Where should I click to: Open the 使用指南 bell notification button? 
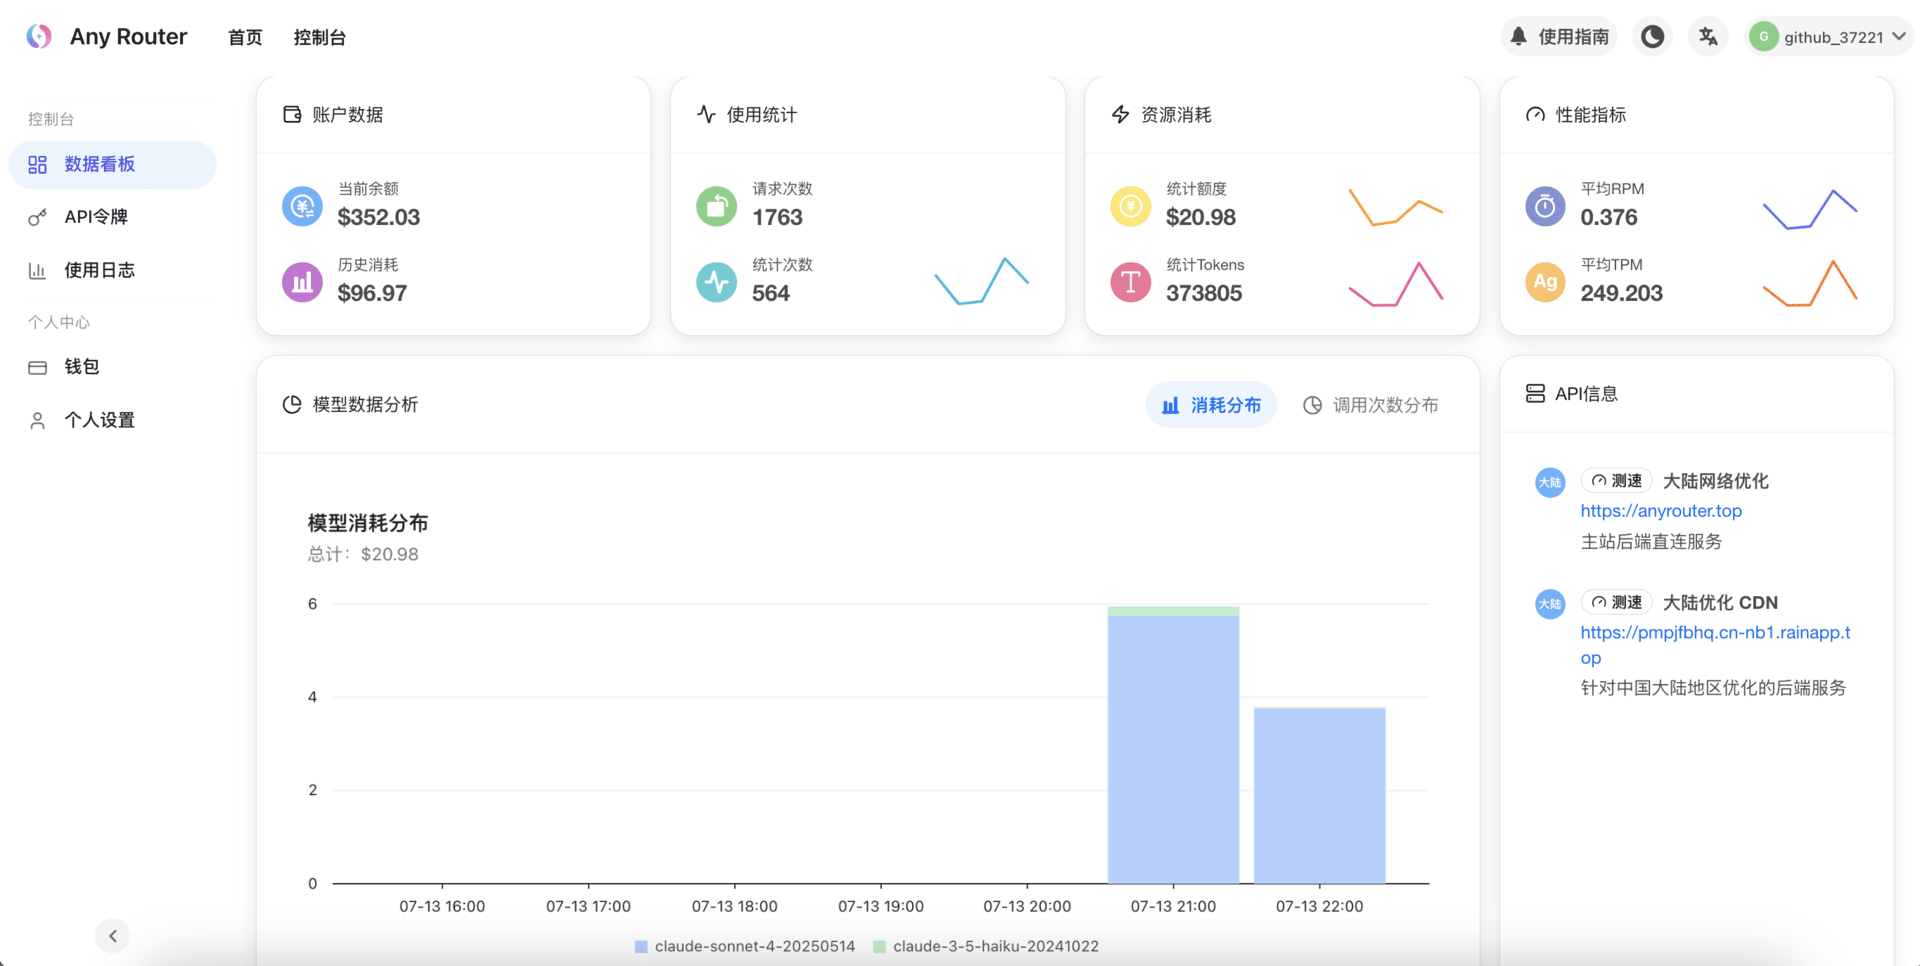pyautogui.click(x=1559, y=37)
